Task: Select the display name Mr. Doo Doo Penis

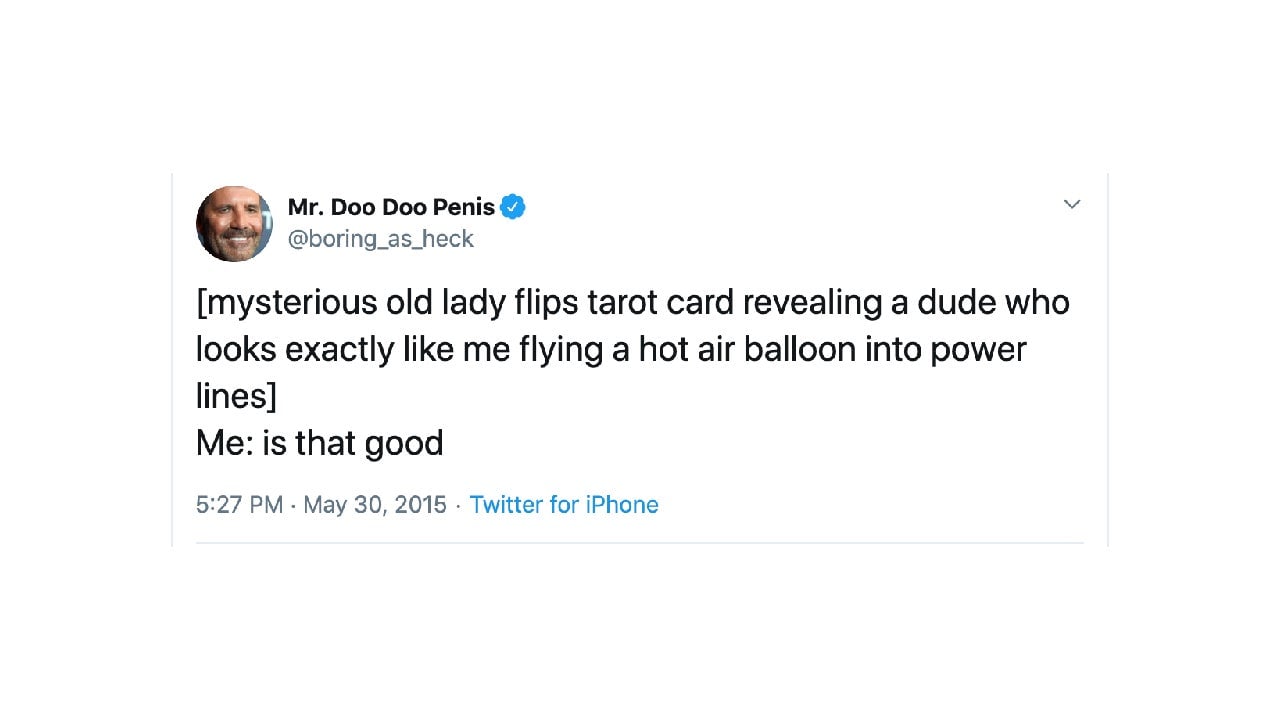Action: coord(390,207)
